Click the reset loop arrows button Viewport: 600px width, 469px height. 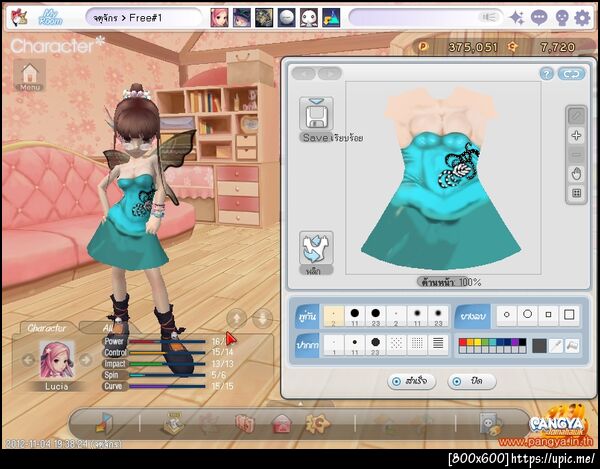point(571,74)
